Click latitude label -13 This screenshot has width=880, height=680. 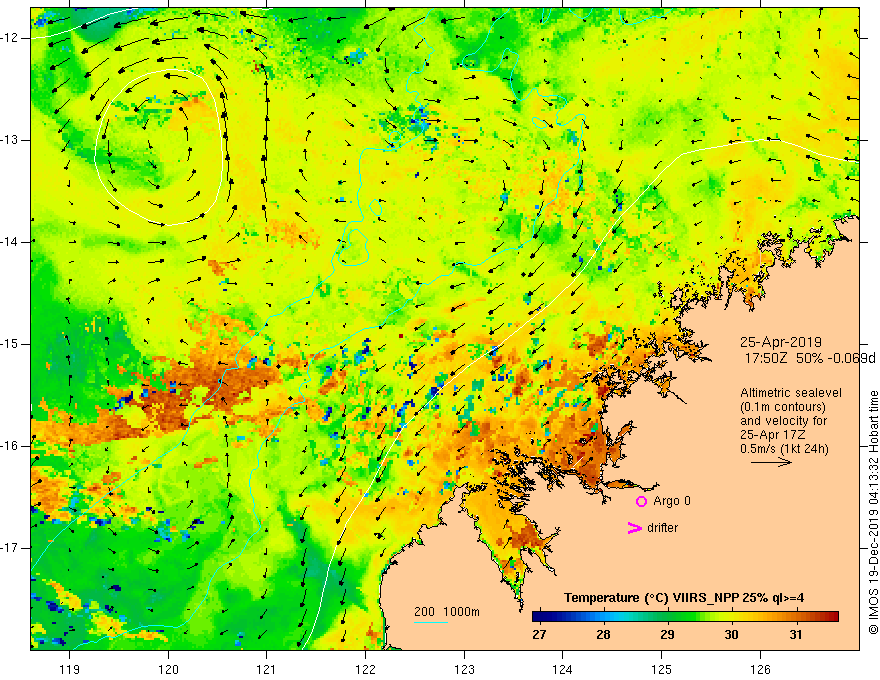coord(10,140)
